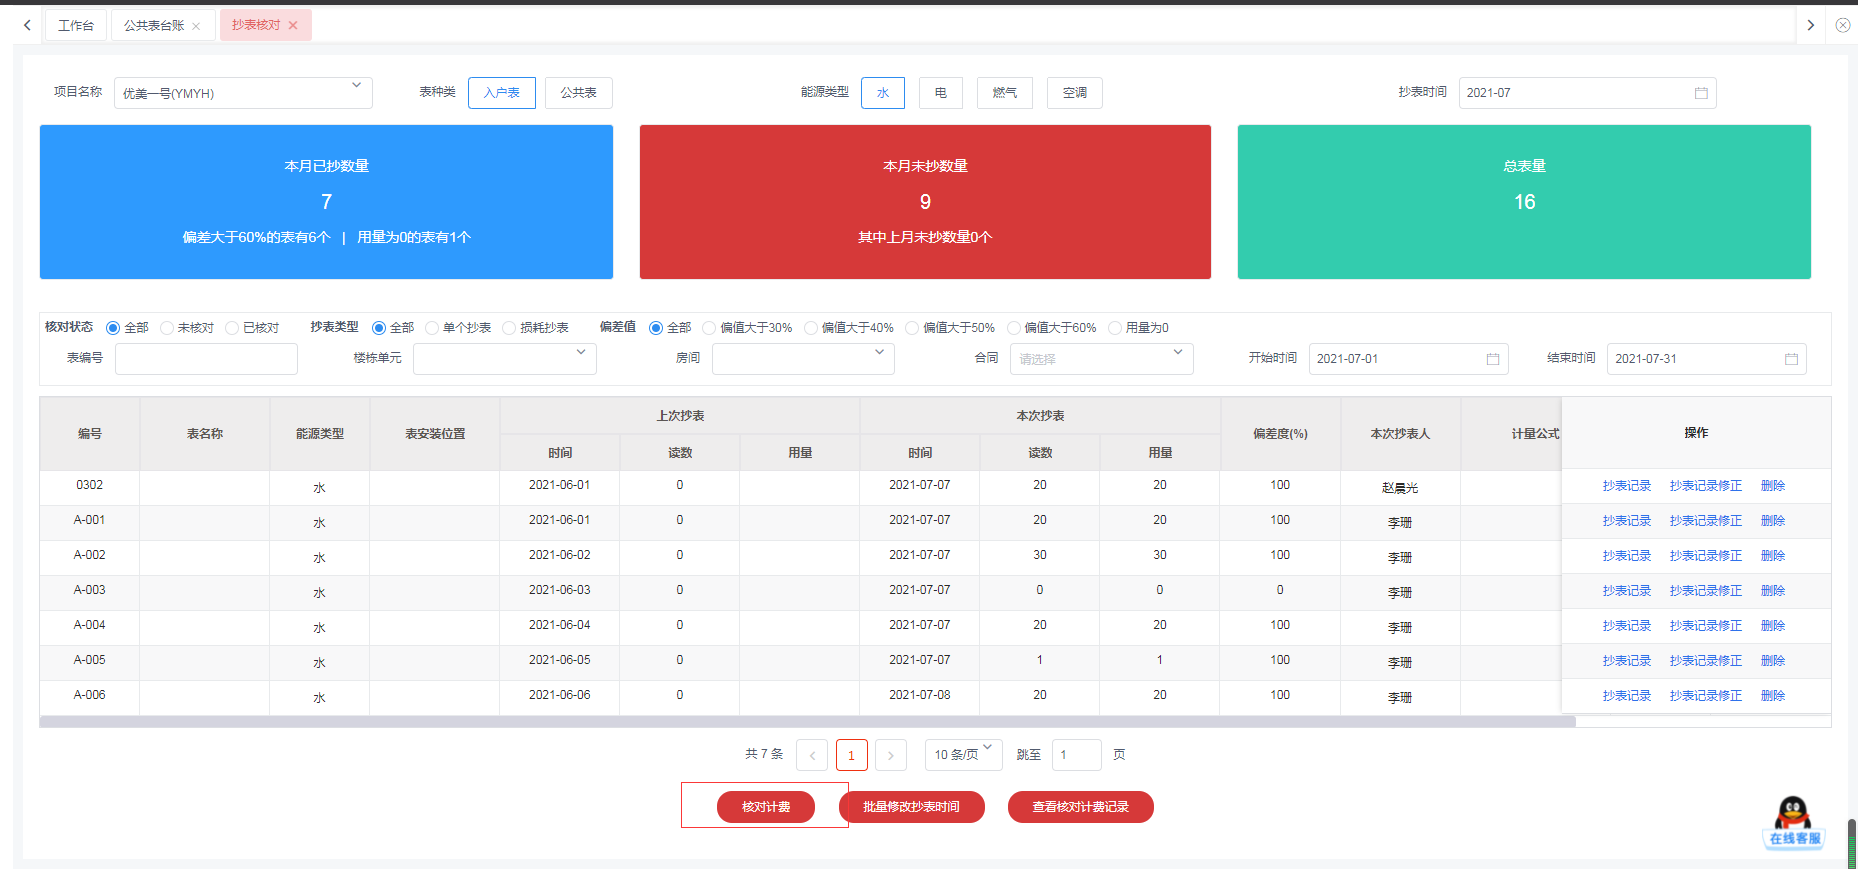Open the 10 条/页 page size dropdown

(963, 755)
